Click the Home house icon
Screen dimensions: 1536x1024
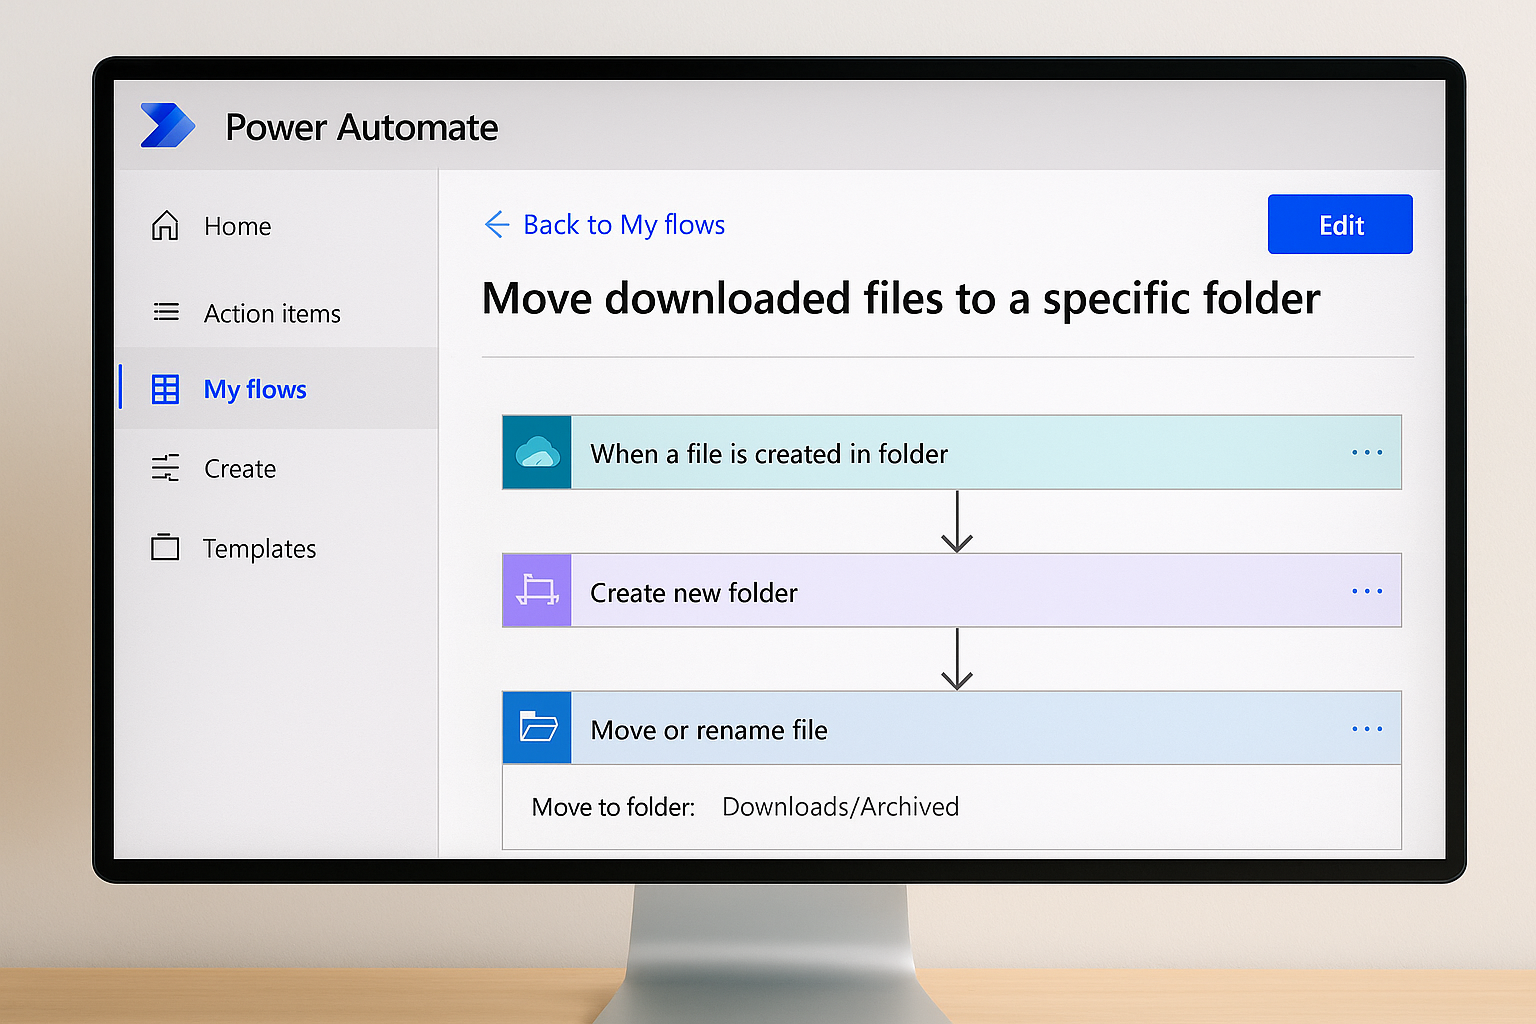[x=165, y=226]
